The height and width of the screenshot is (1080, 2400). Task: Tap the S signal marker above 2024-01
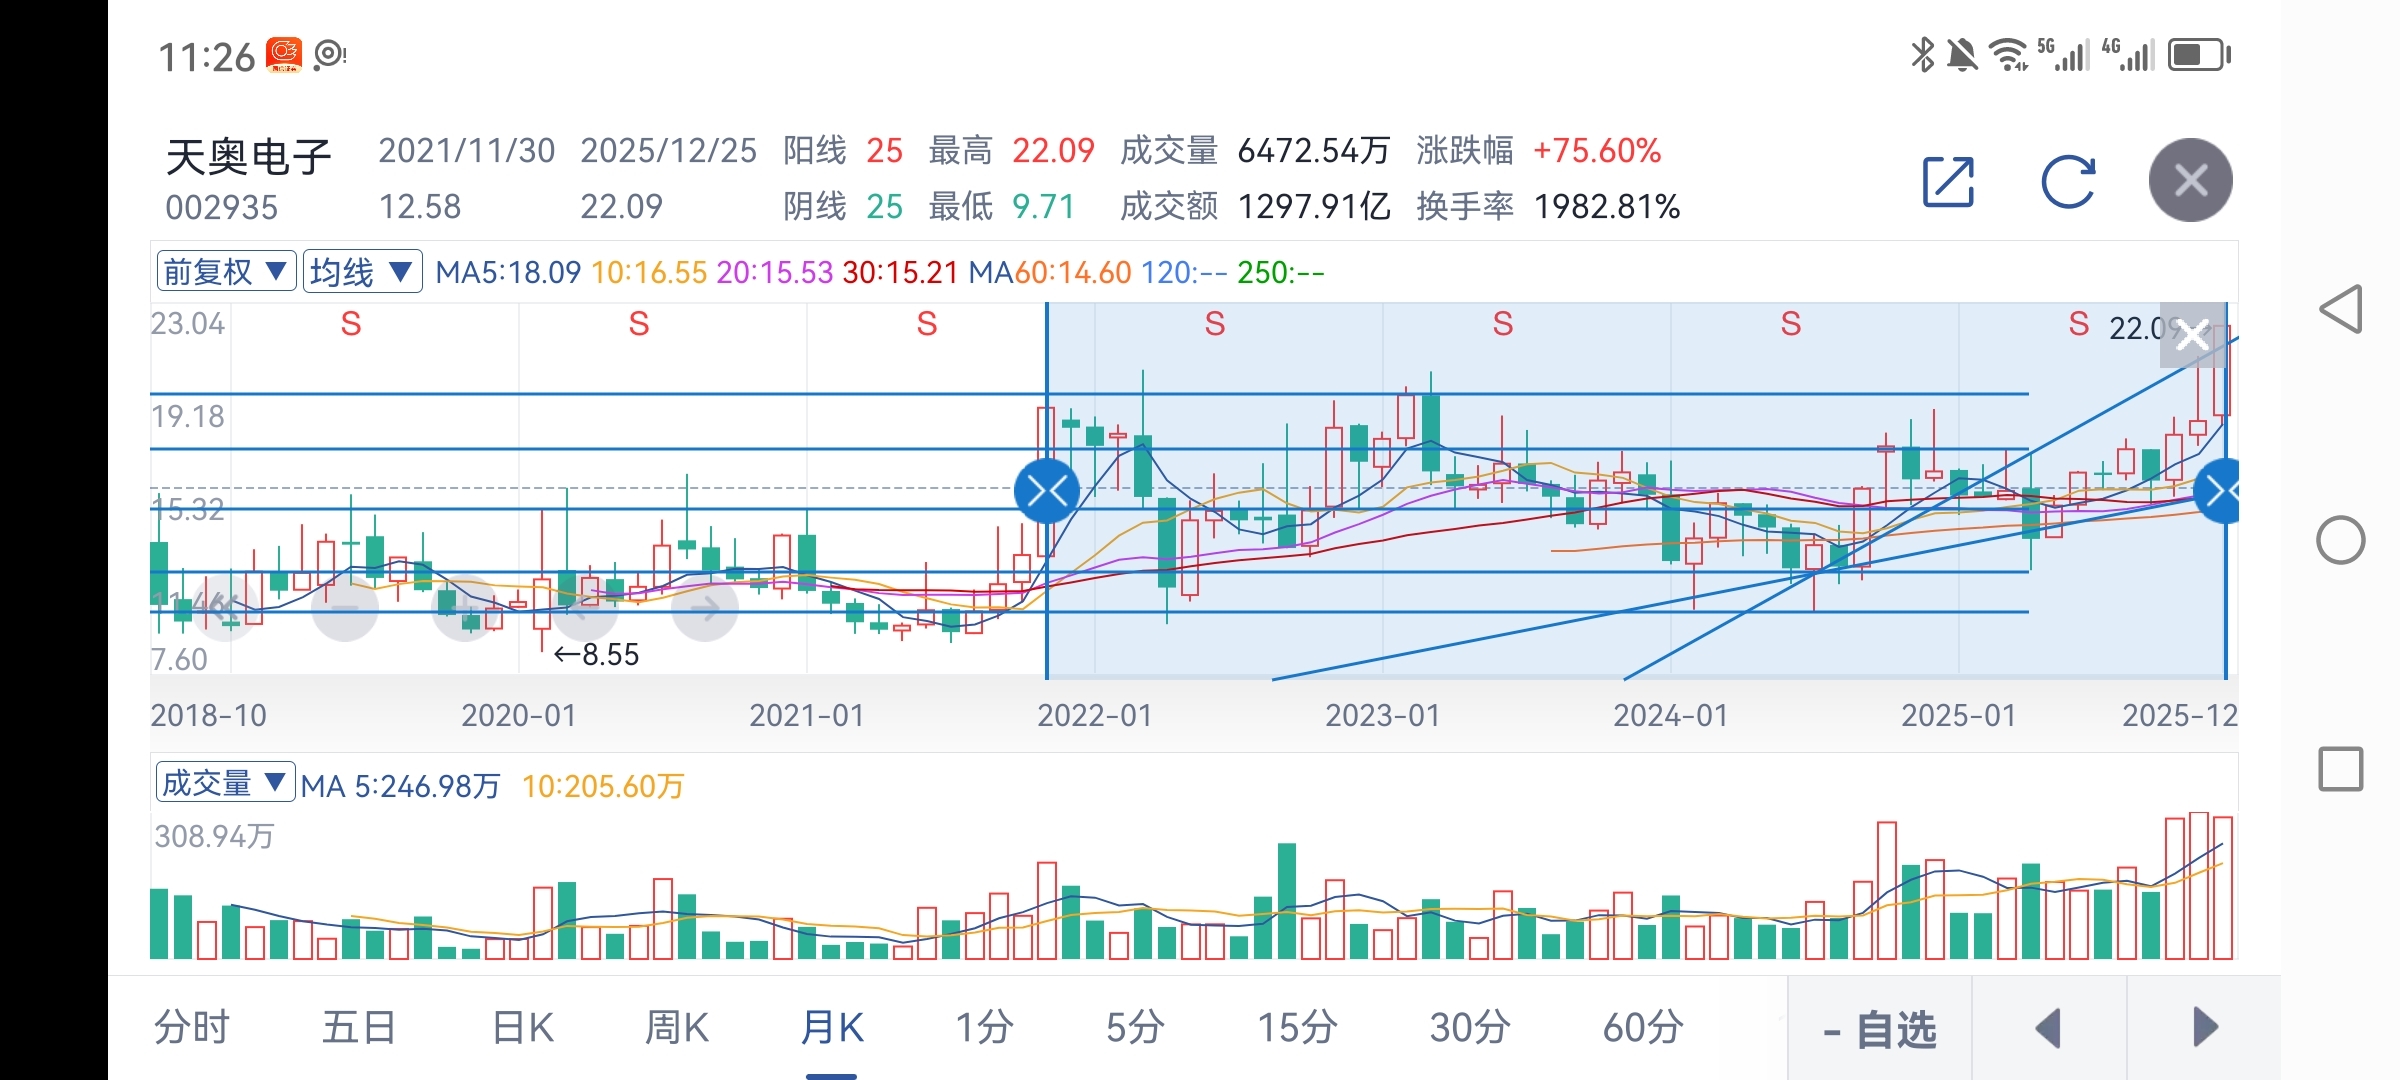(x=1790, y=324)
